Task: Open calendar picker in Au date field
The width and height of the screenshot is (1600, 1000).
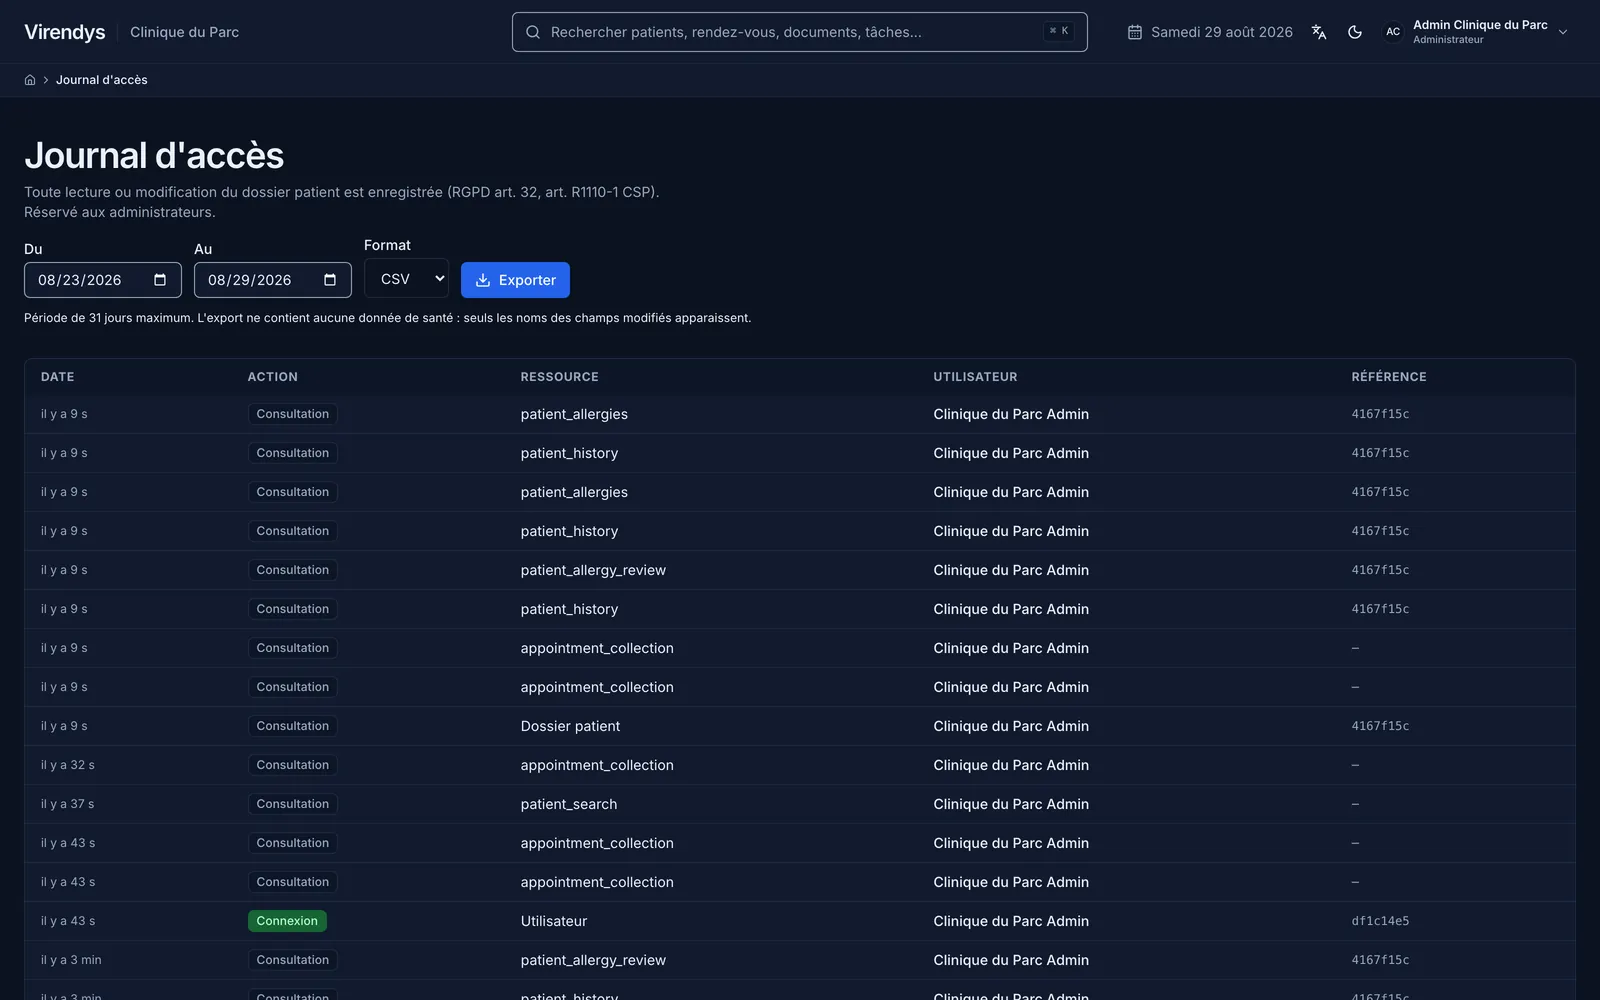Action: 330,280
